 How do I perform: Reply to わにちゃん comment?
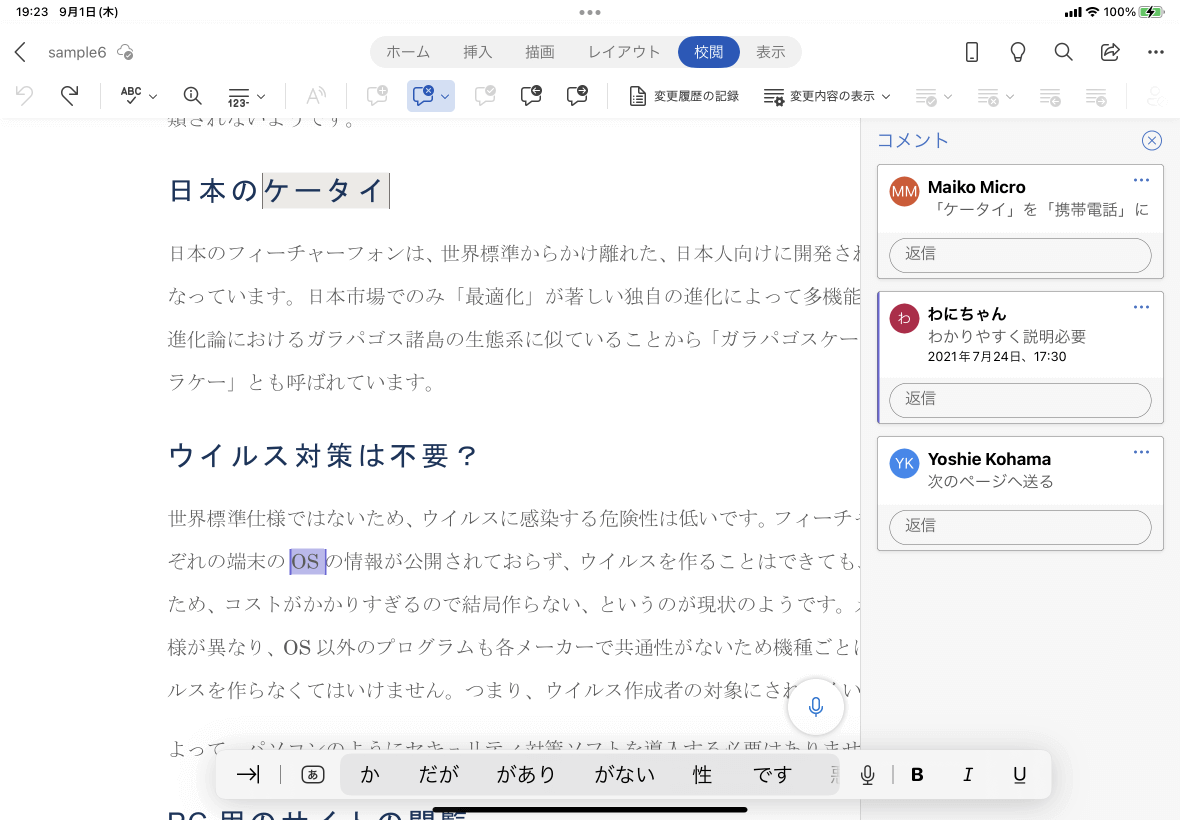click(x=1020, y=399)
